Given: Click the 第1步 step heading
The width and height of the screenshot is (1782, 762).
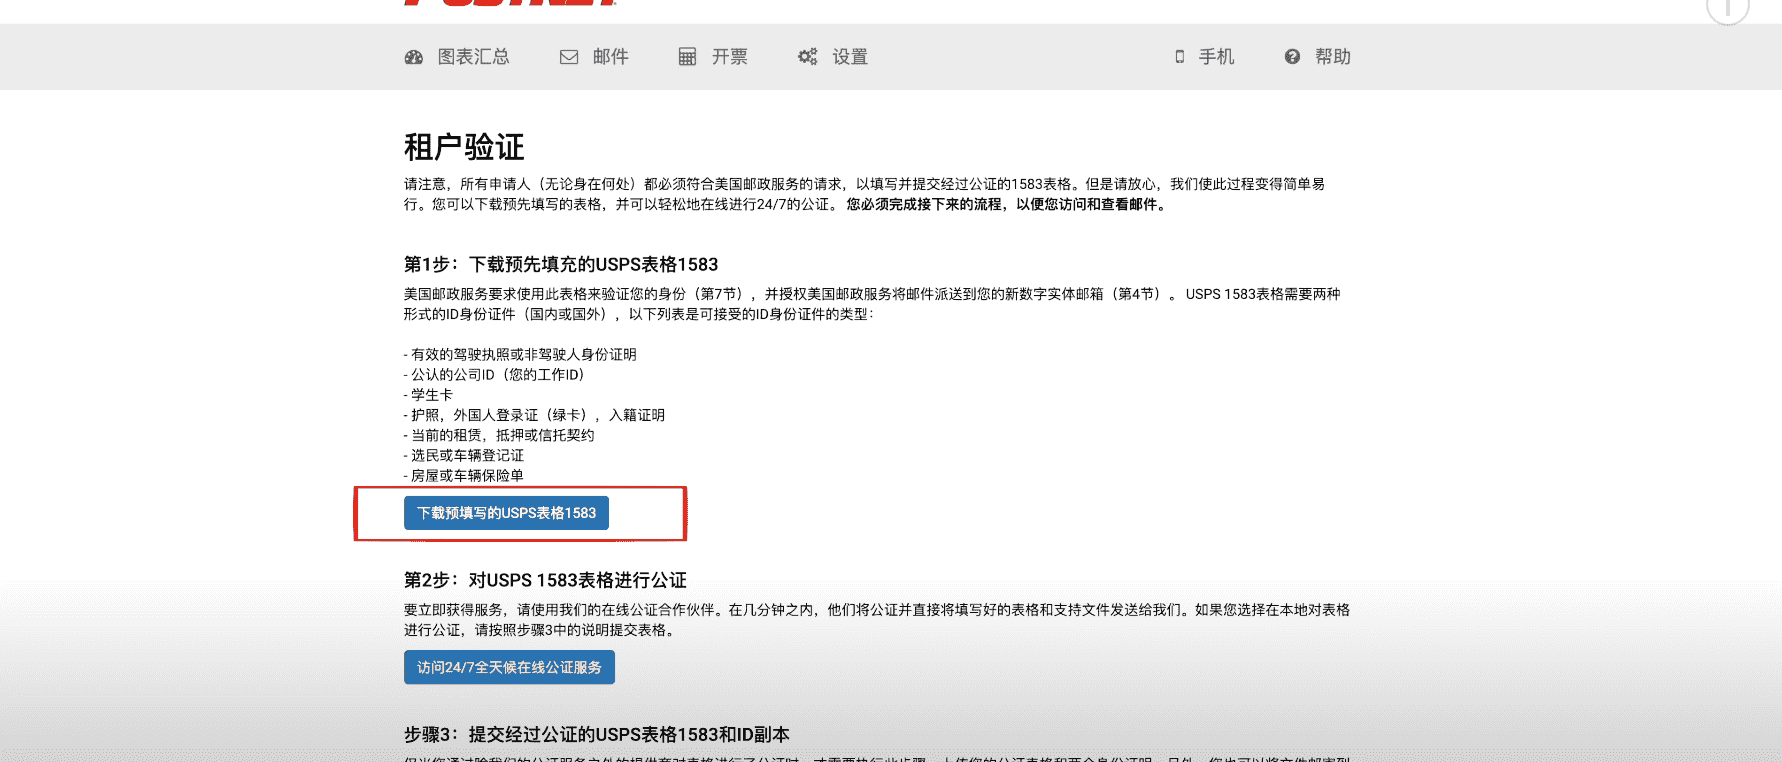Looking at the screenshot, I should pos(561,264).
